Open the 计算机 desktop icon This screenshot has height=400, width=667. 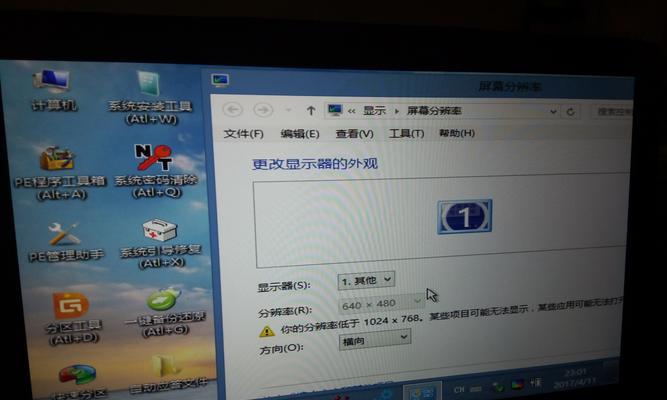click(x=52, y=90)
